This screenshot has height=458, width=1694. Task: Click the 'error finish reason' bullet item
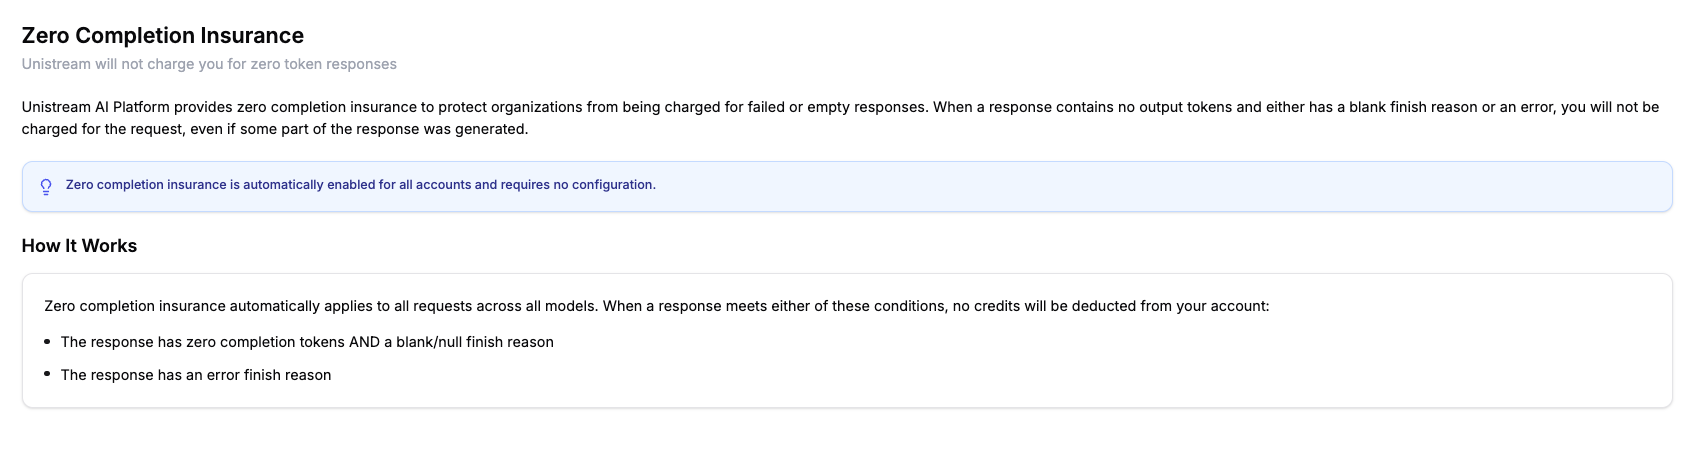(x=196, y=375)
